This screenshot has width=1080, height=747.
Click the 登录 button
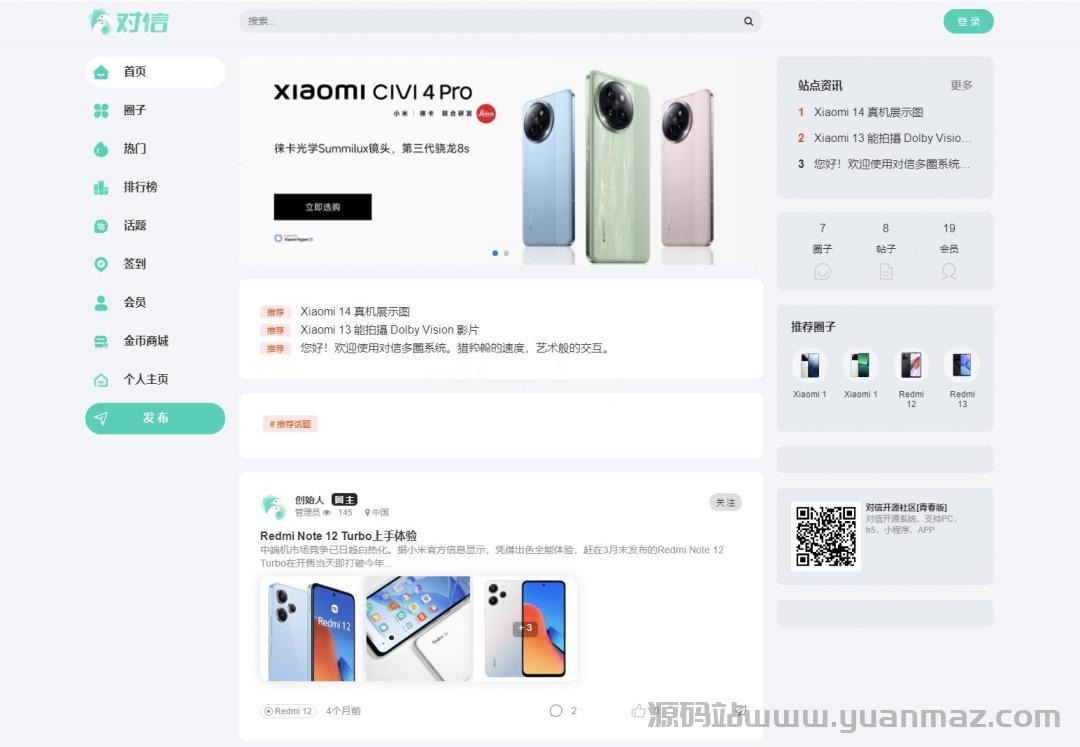coord(968,21)
